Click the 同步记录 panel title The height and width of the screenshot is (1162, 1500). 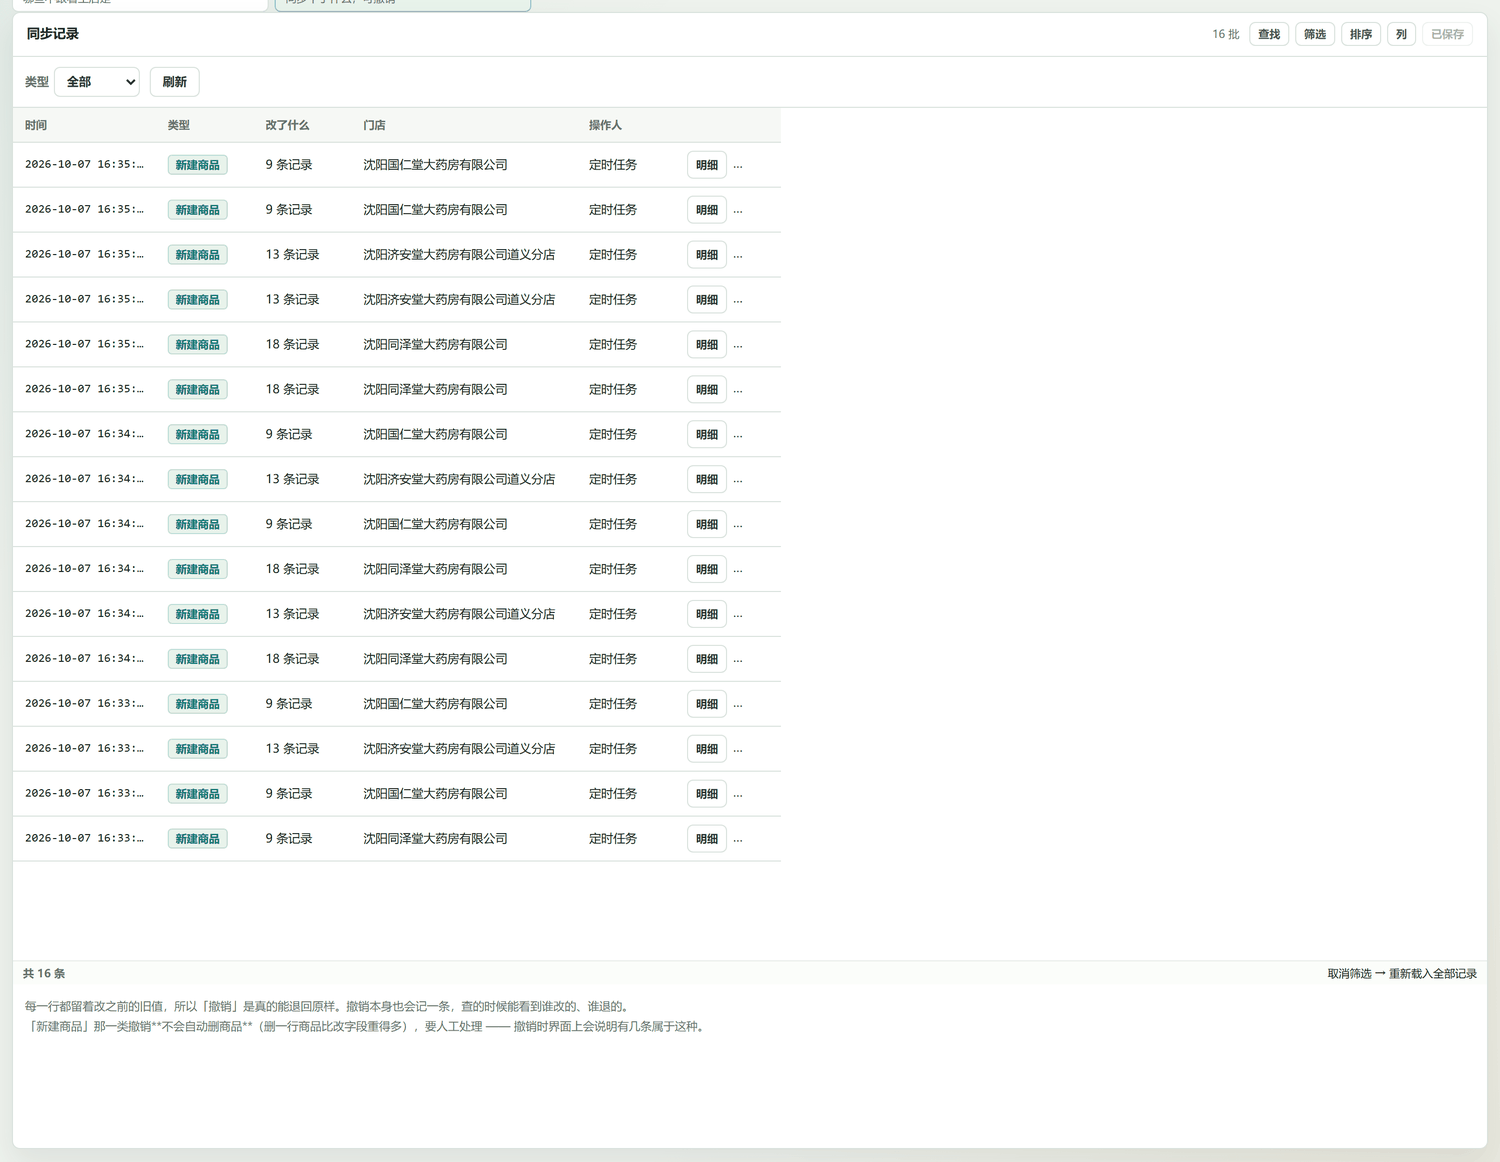pyautogui.click(x=53, y=34)
